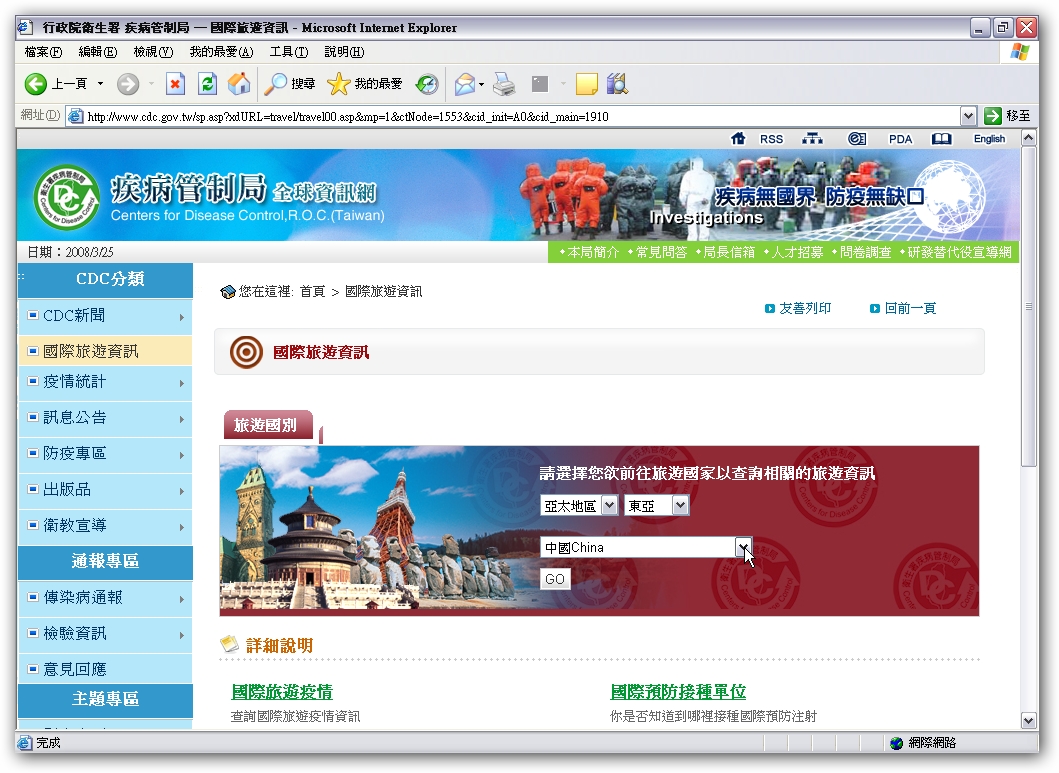Click the IE Back arrow button

click(x=36, y=85)
